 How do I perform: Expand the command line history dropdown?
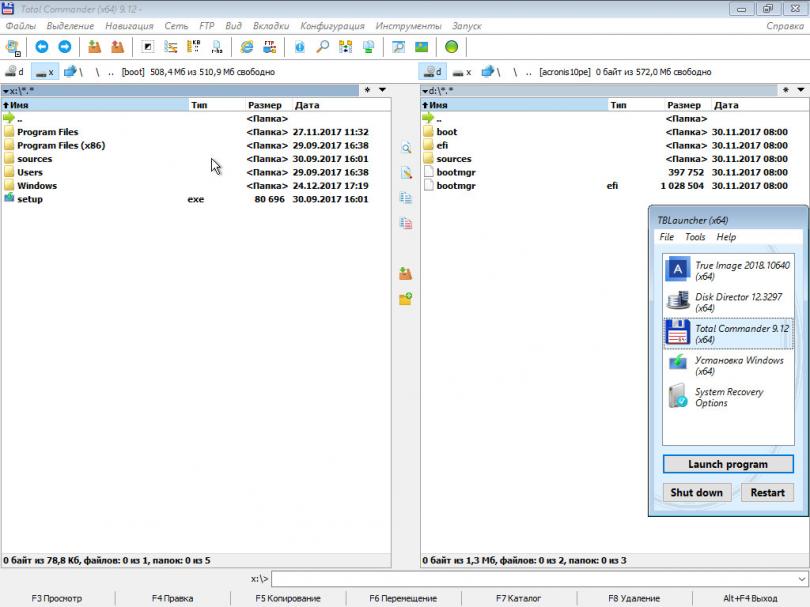[x=802, y=579]
